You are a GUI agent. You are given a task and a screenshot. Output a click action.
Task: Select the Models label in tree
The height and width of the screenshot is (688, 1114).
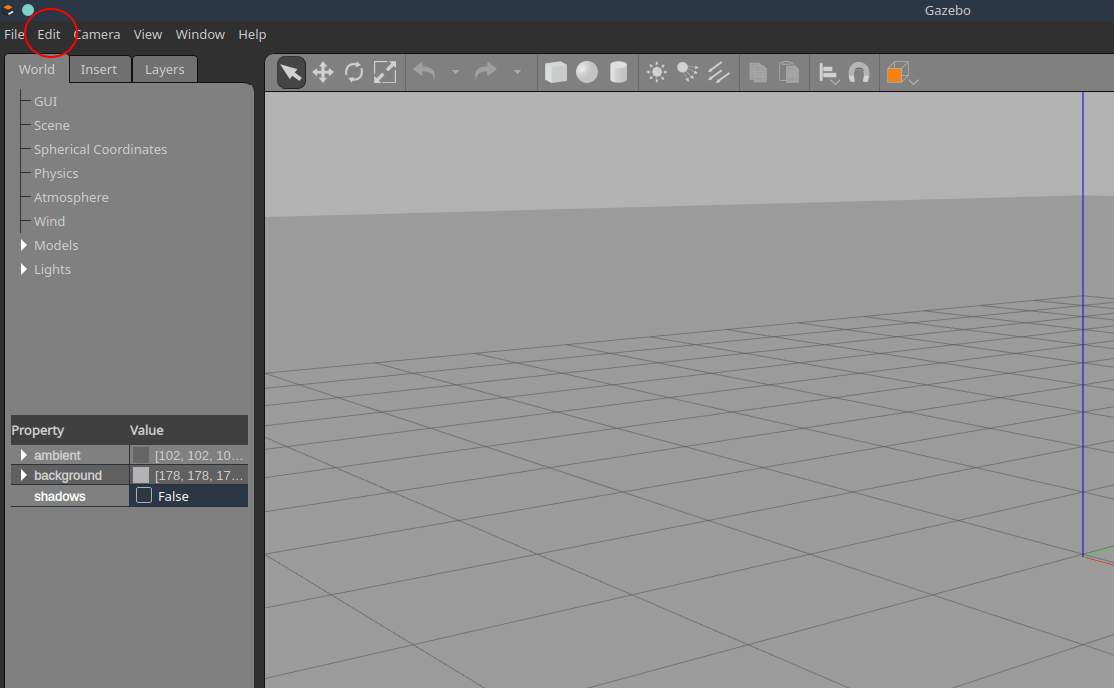(56, 245)
